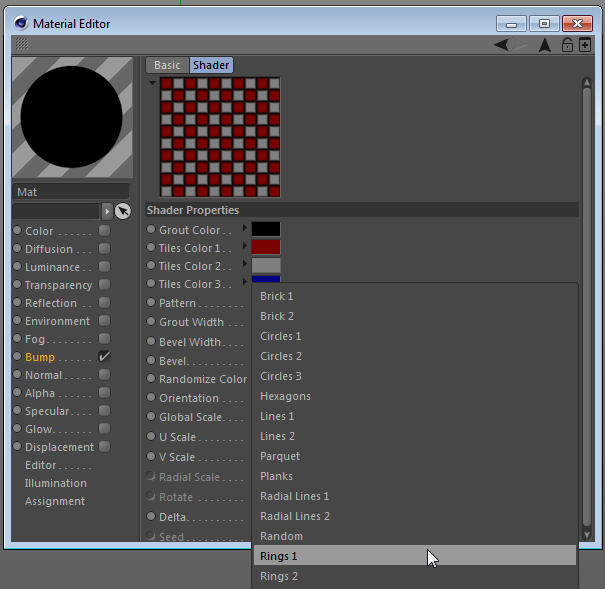Select the Normal channel label

[x=43, y=375]
